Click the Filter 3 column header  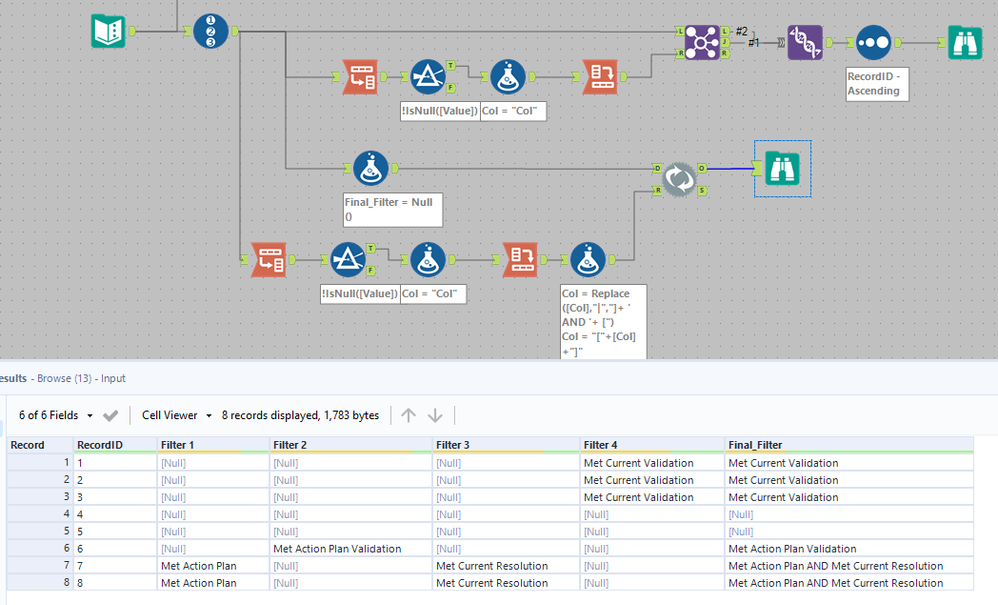pyautogui.click(x=507, y=445)
